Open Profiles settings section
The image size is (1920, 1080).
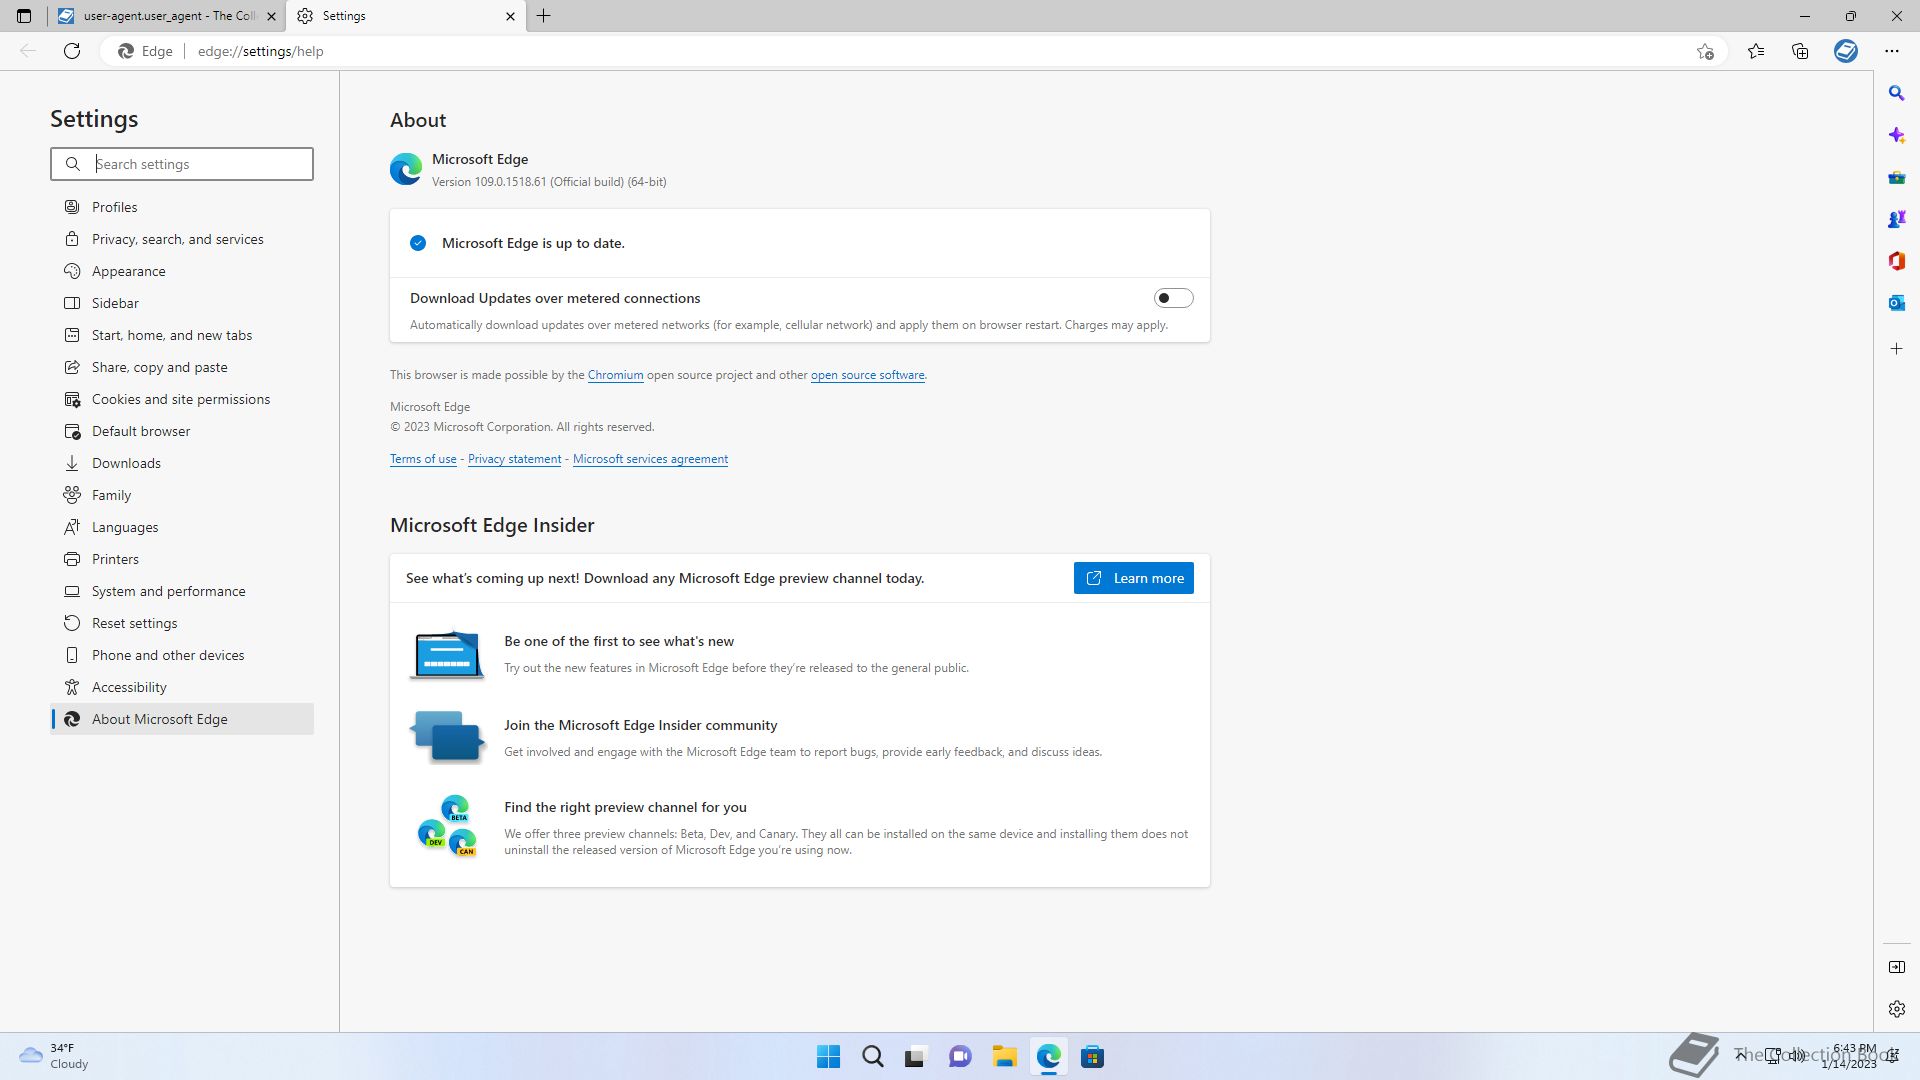(182, 207)
